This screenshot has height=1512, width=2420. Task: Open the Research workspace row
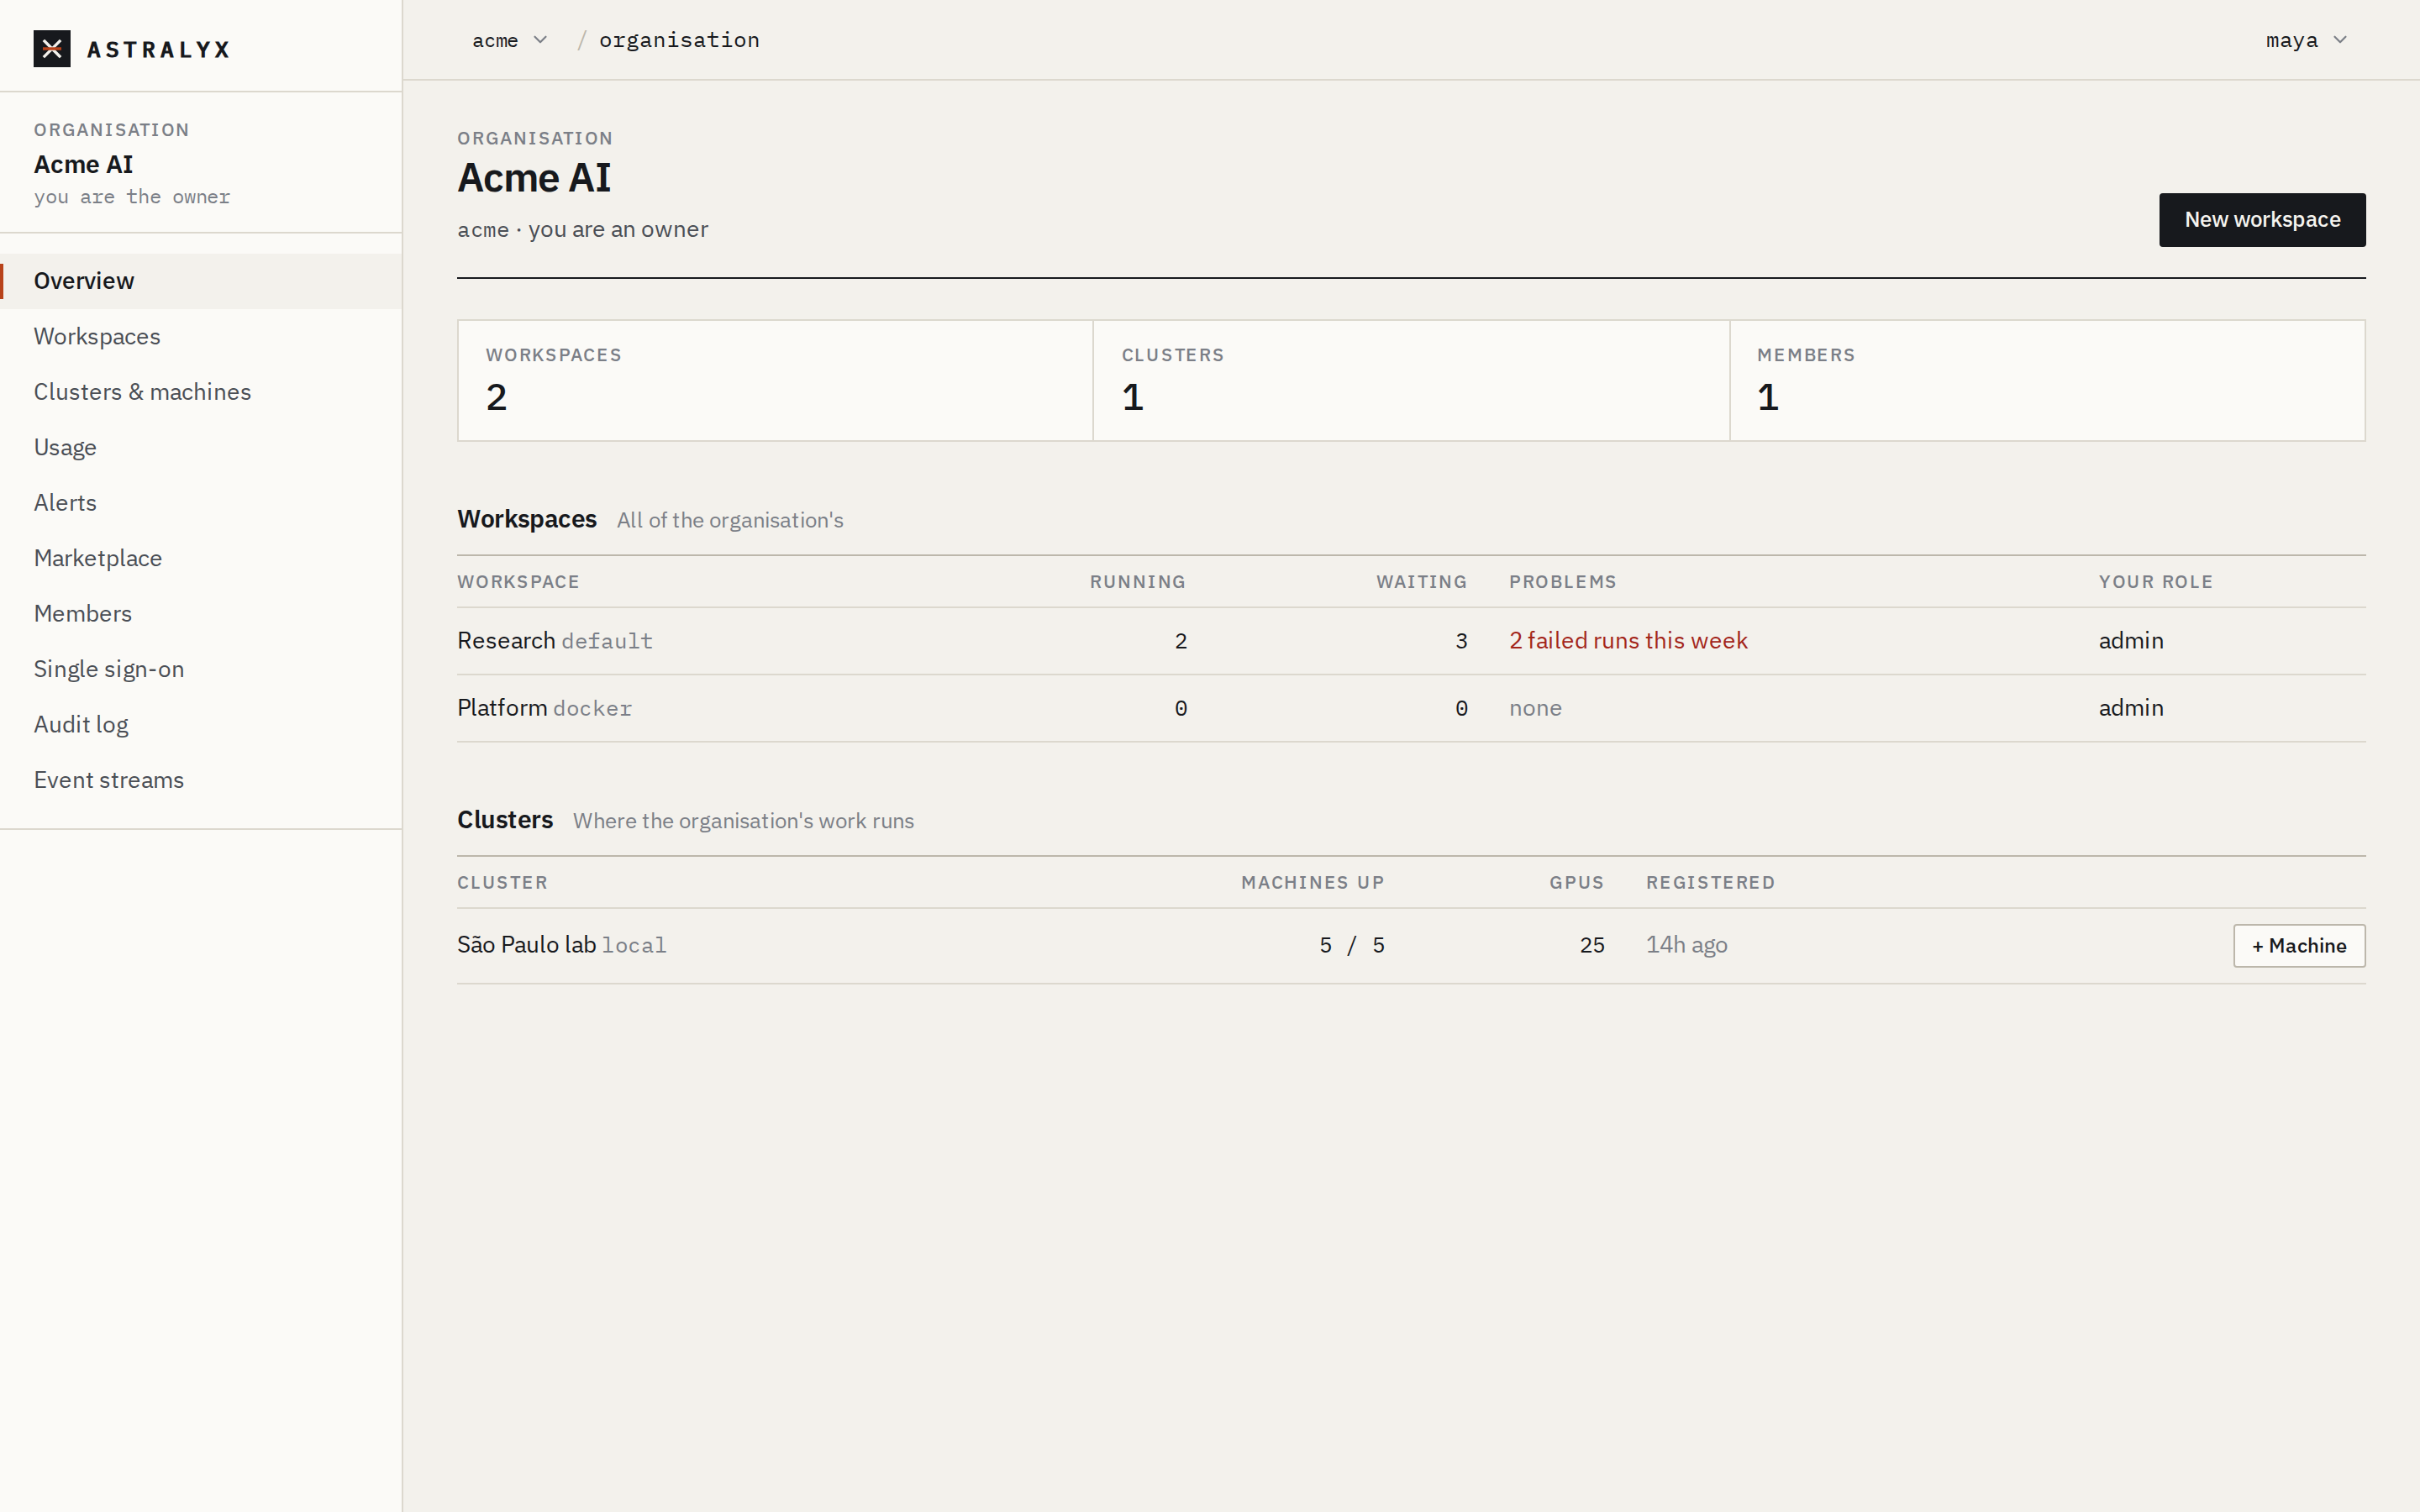pos(1411,641)
